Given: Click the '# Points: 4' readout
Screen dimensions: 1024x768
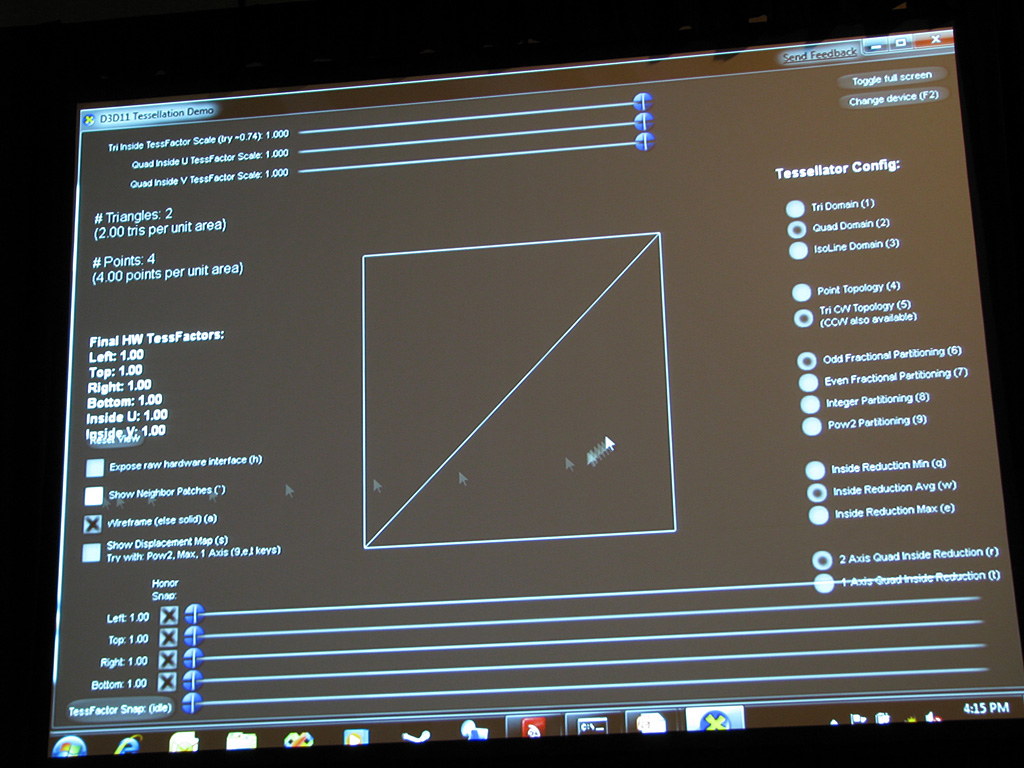Looking at the screenshot, I should coord(123,261).
